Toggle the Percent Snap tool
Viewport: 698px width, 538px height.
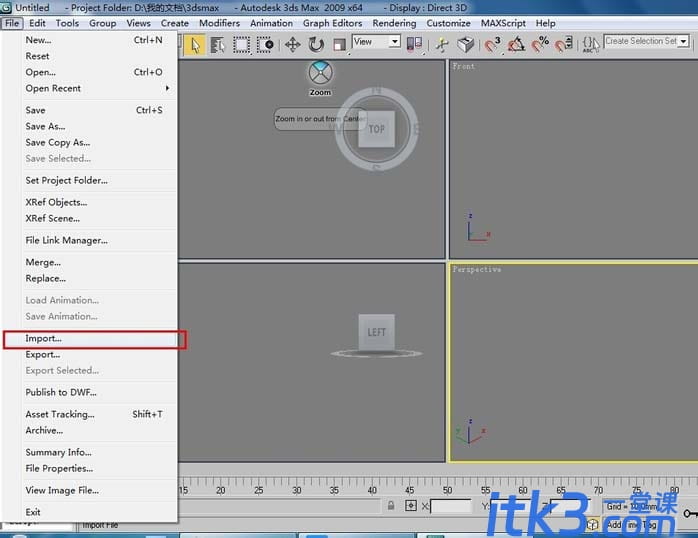[x=540, y=45]
